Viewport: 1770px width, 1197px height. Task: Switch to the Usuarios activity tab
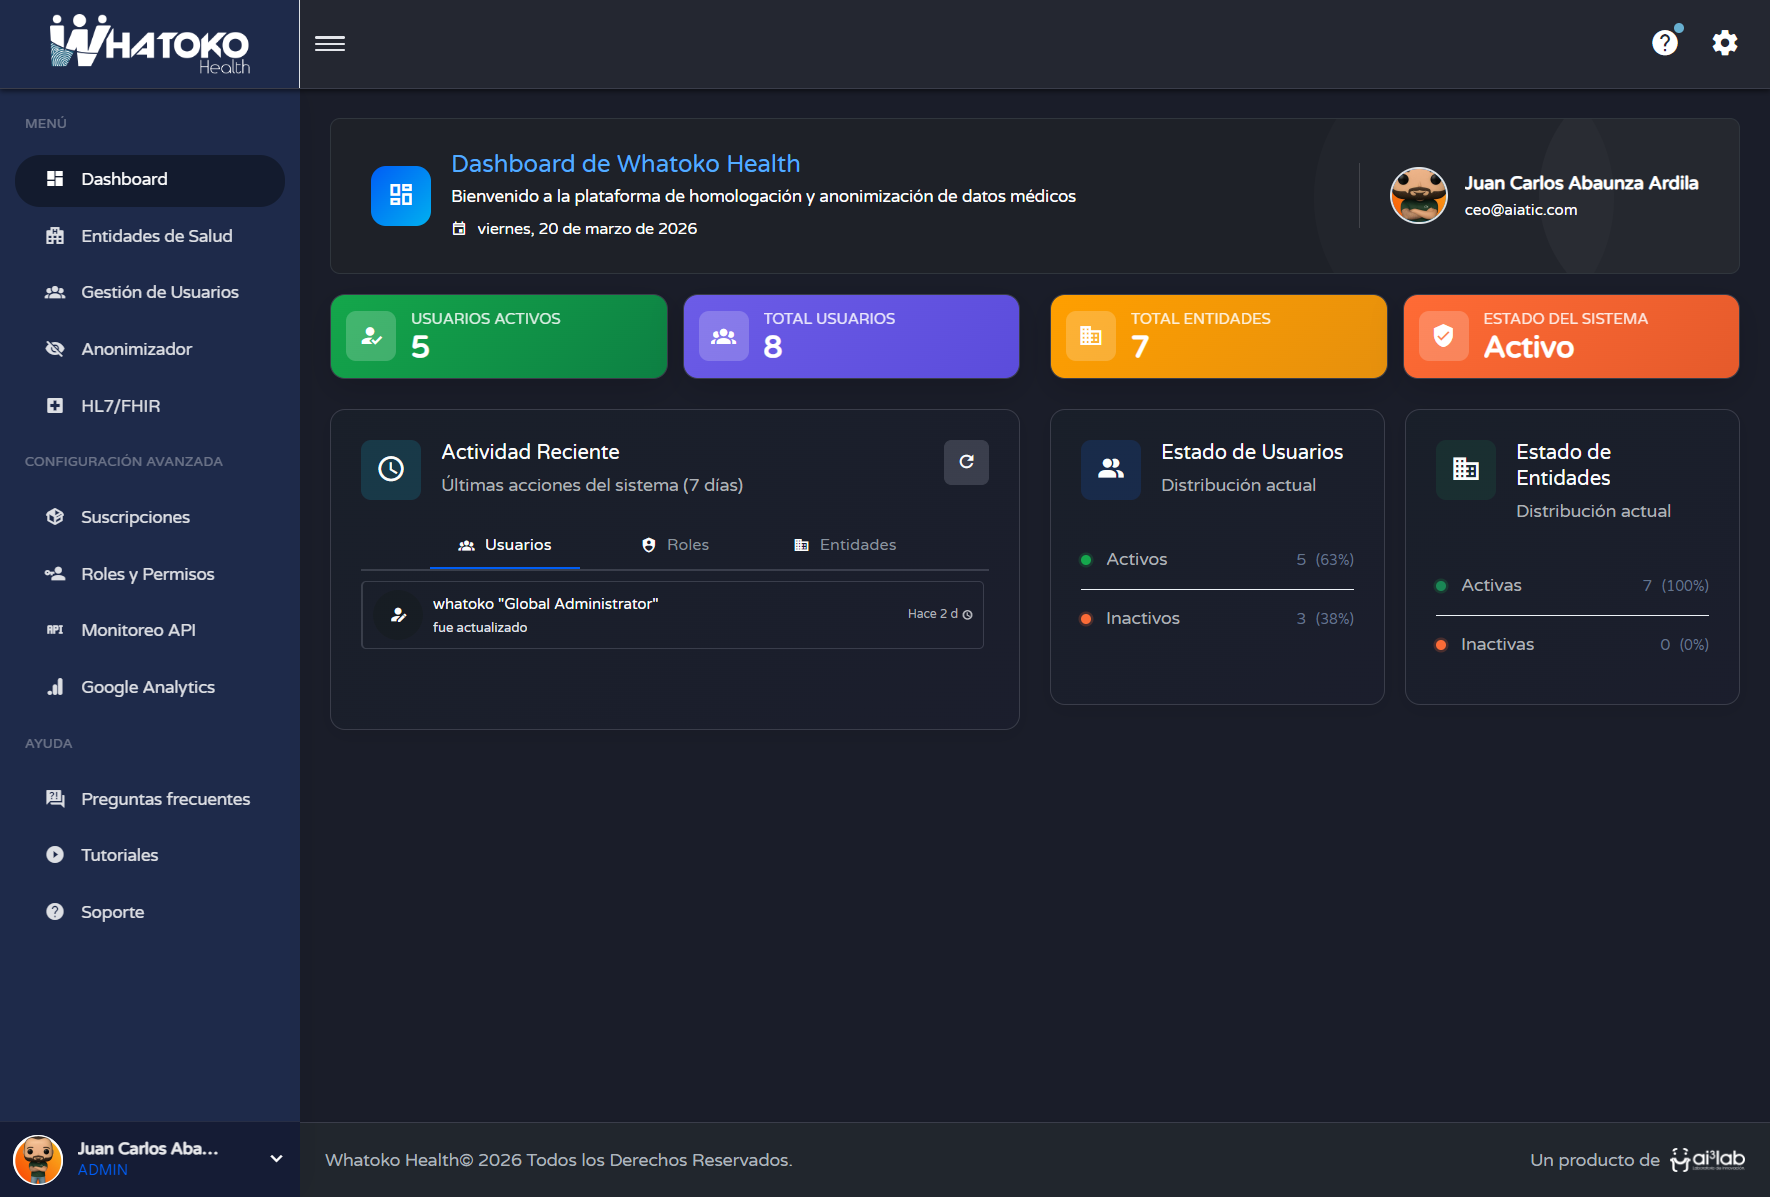click(505, 545)
